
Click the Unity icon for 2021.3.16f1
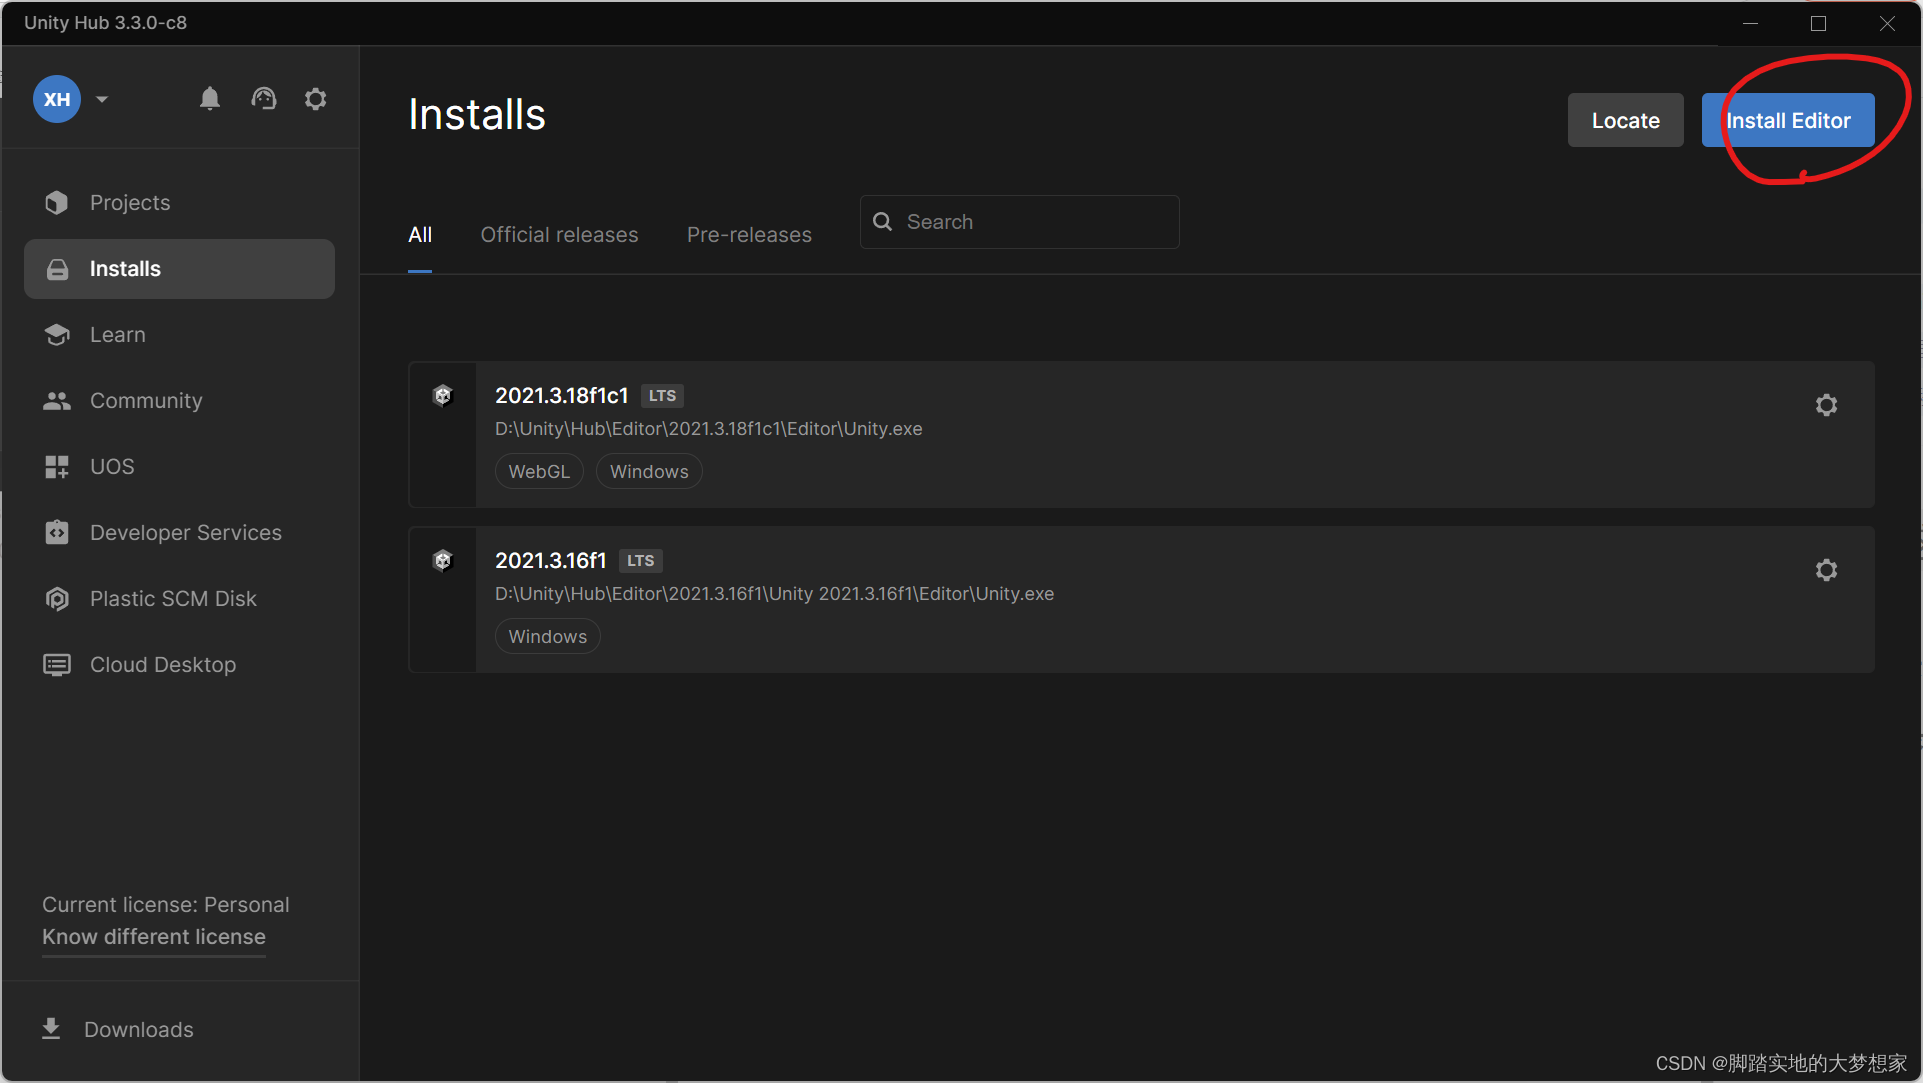pyautogui.click(x=443, y=561)
